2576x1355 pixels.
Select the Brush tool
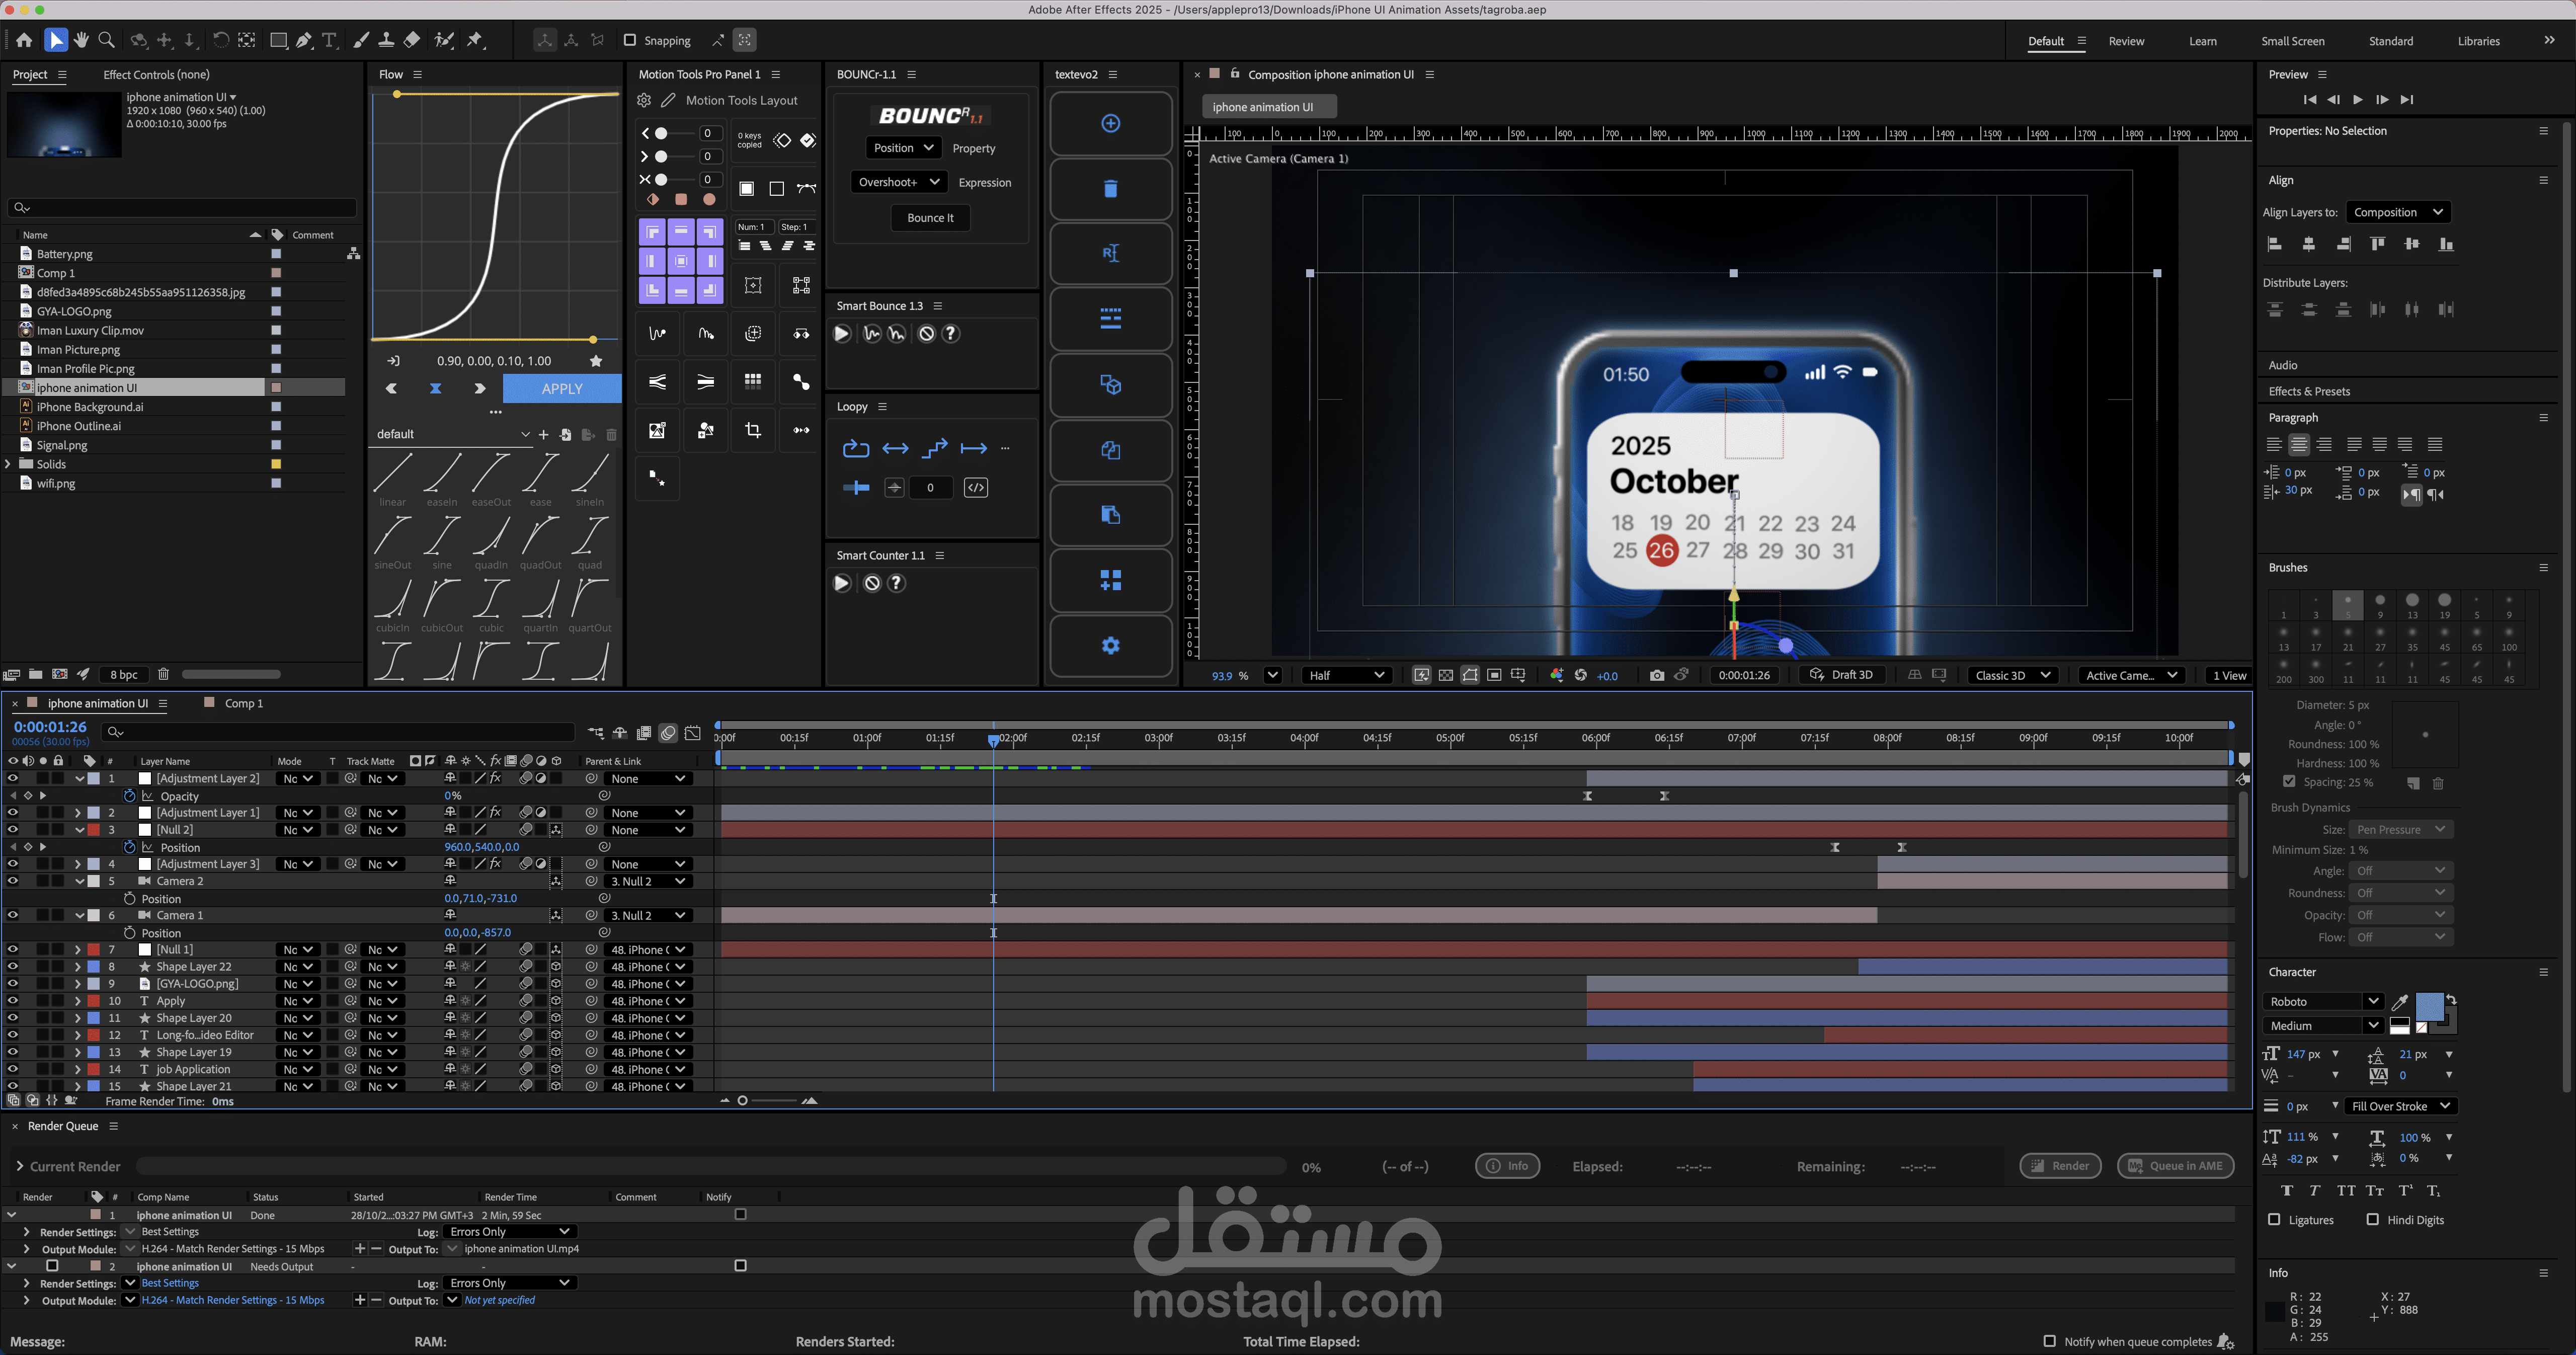pyautogui.click(x=361, y=40)
